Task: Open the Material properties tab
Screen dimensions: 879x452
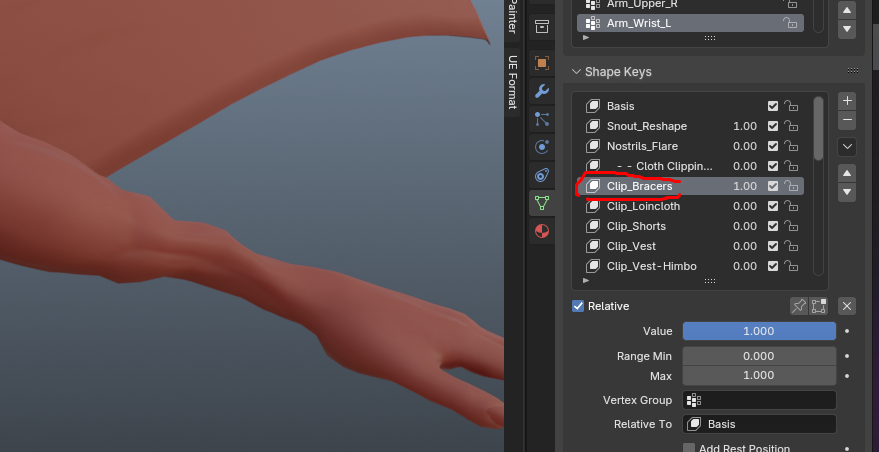Action: [x=542, y=231]
